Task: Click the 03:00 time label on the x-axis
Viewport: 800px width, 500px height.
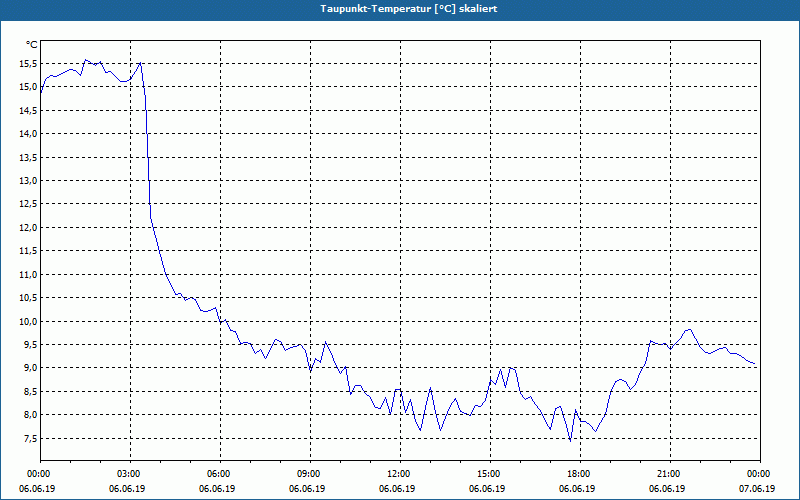Action: pyautogui.click(x=127, y=474)
